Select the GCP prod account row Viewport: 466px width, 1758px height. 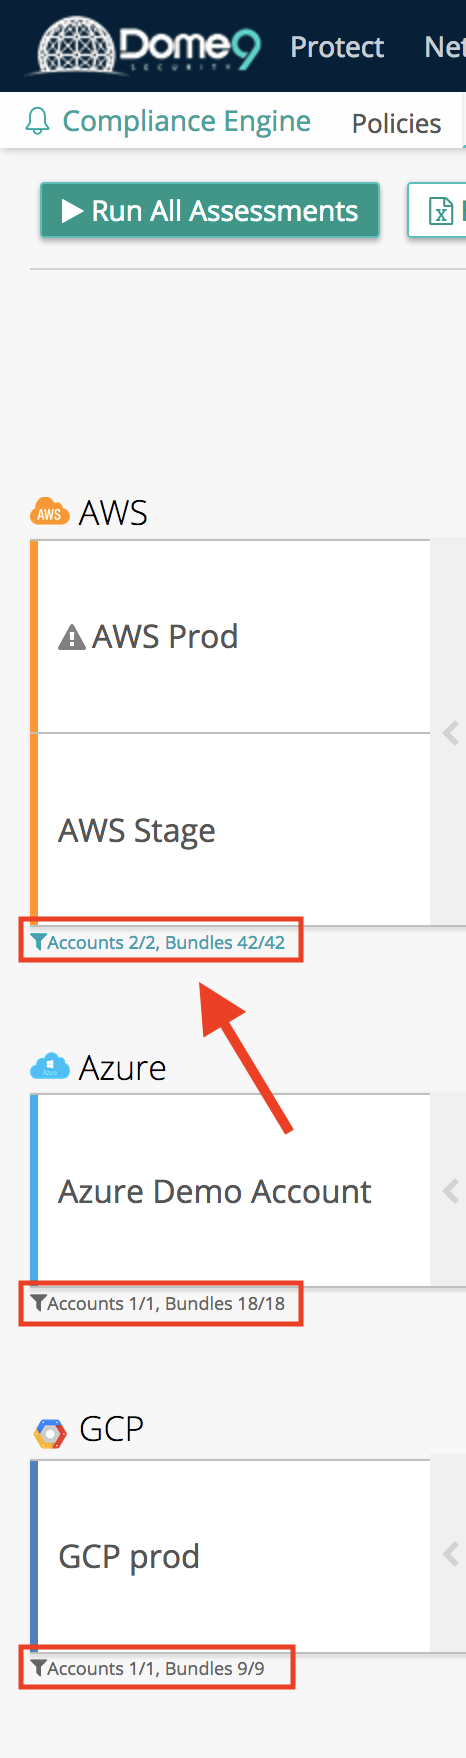point(234,1556)
